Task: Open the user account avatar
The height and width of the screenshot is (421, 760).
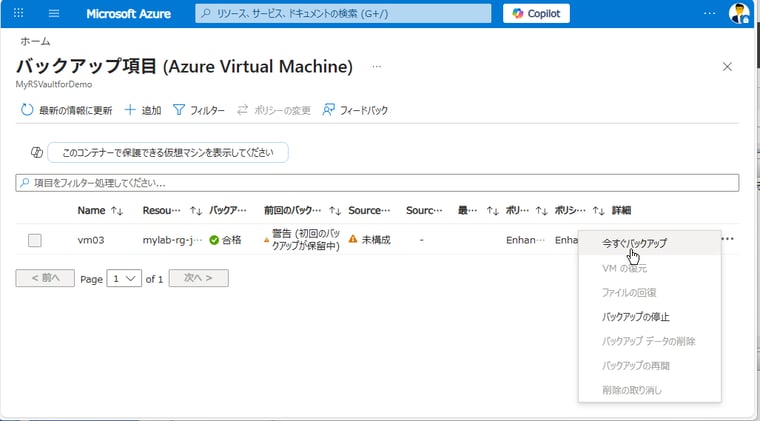Action: (739, 13)
